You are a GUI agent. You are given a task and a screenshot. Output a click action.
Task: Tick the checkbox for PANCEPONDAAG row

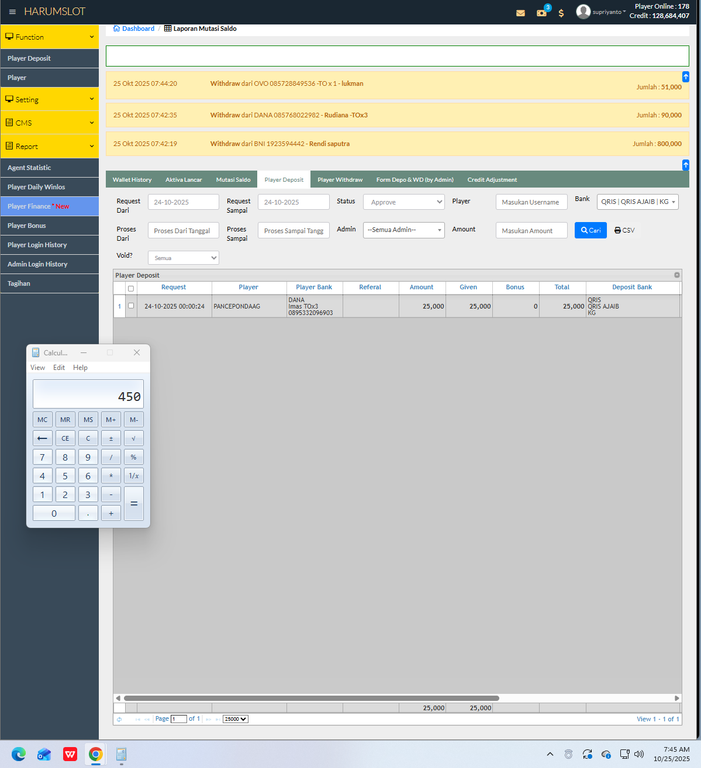[131, 306]
